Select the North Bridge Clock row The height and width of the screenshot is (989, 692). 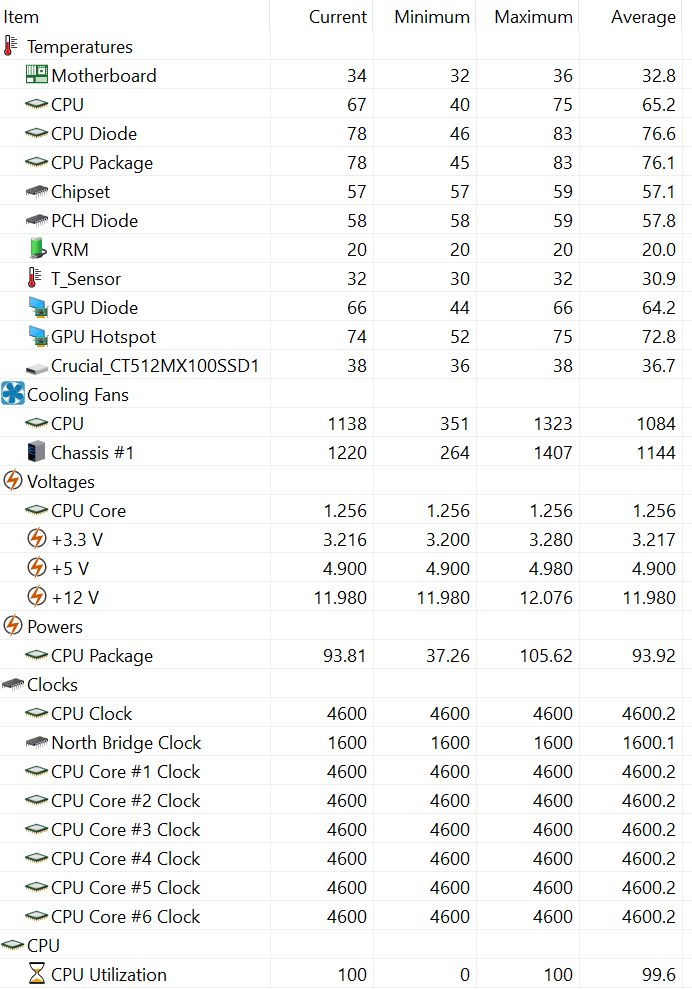126,742
